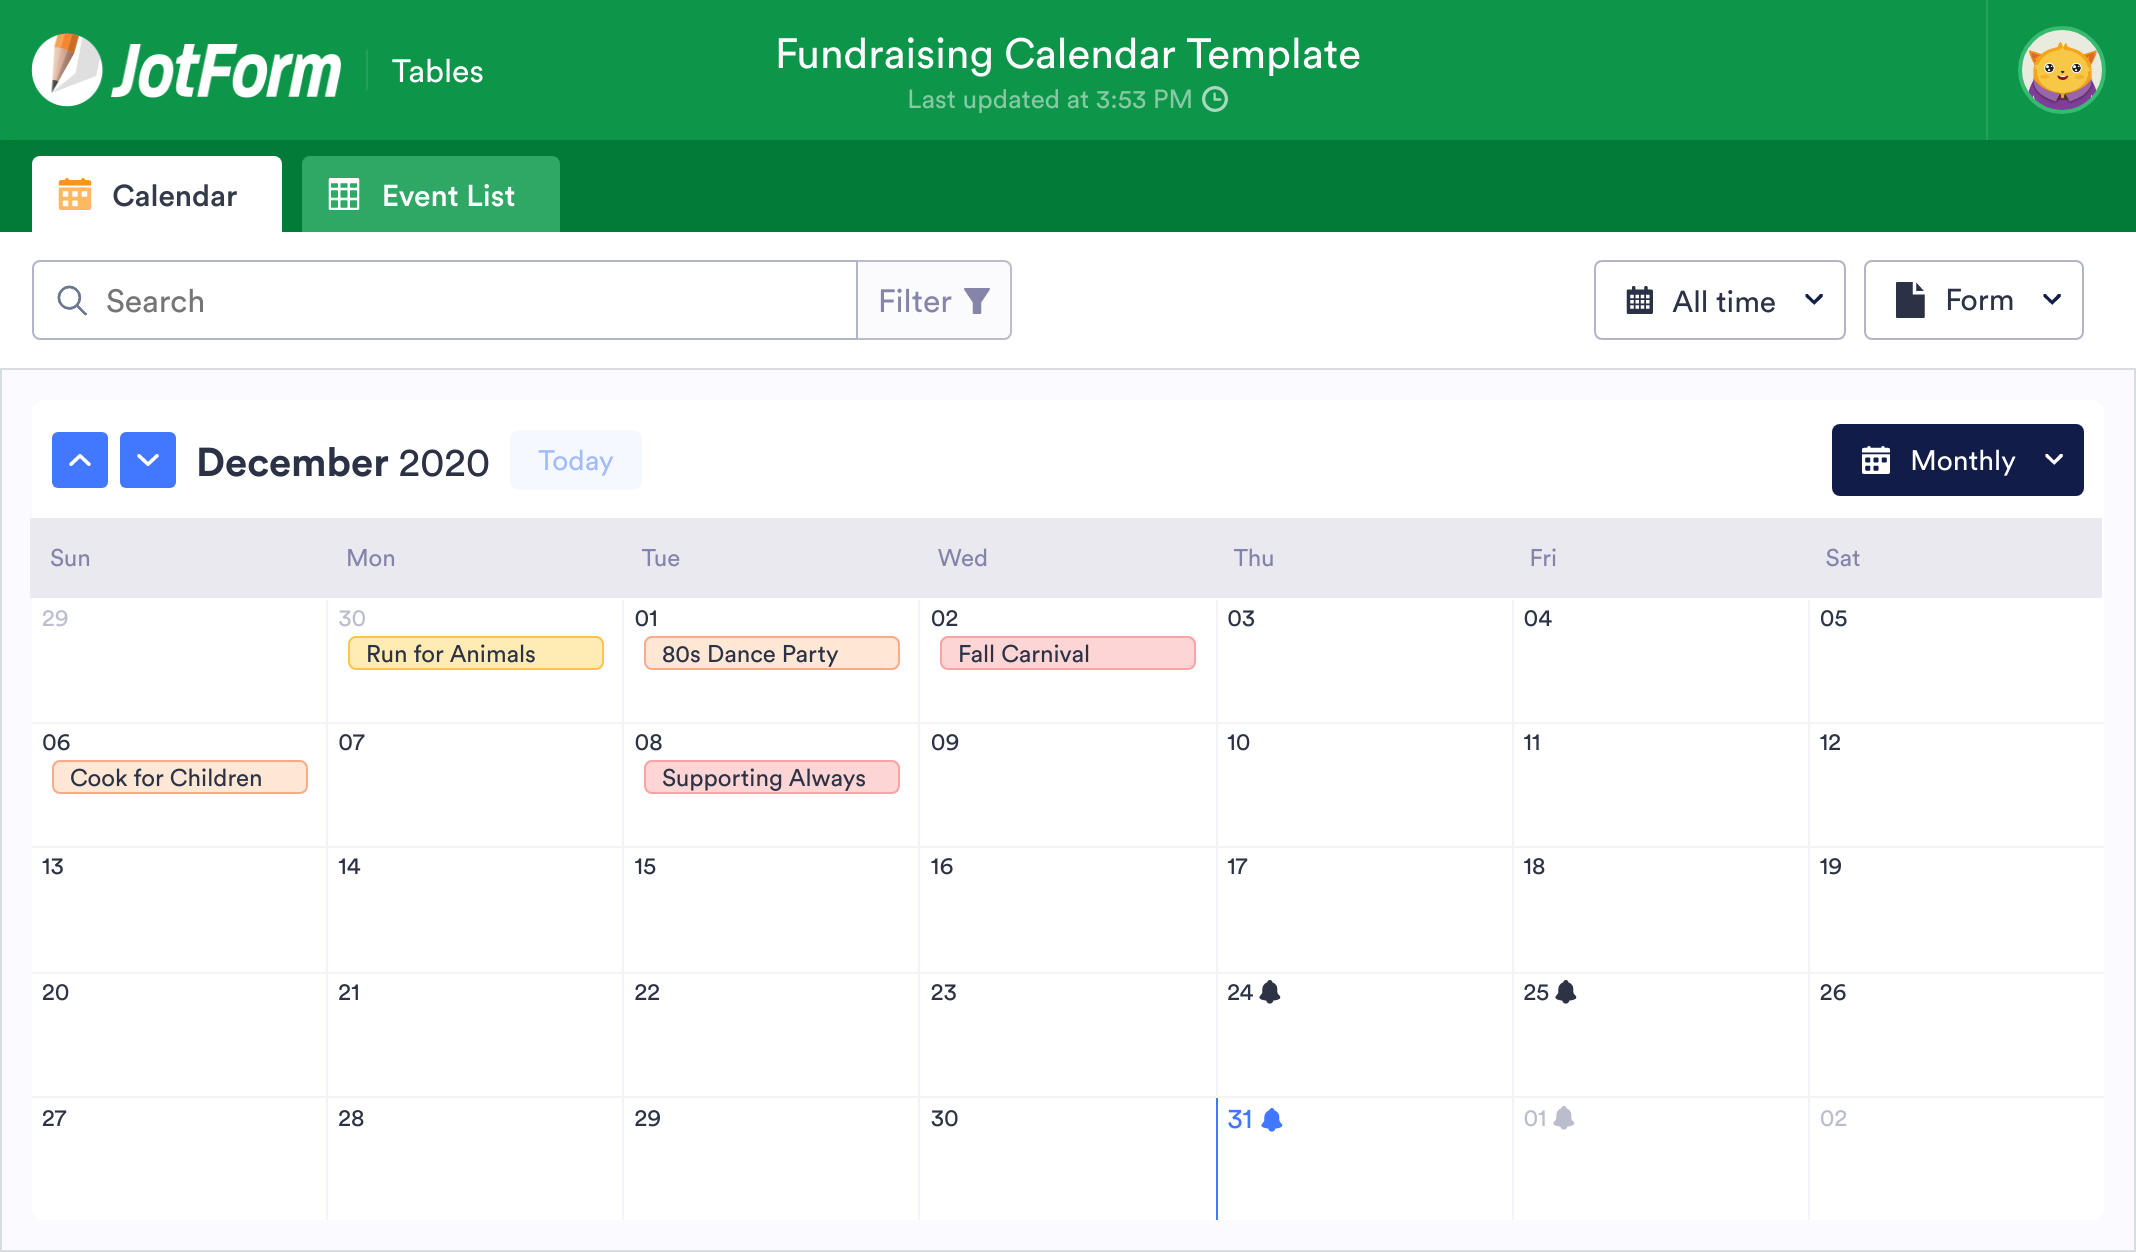Click the Today button

[x=577, y=459]
